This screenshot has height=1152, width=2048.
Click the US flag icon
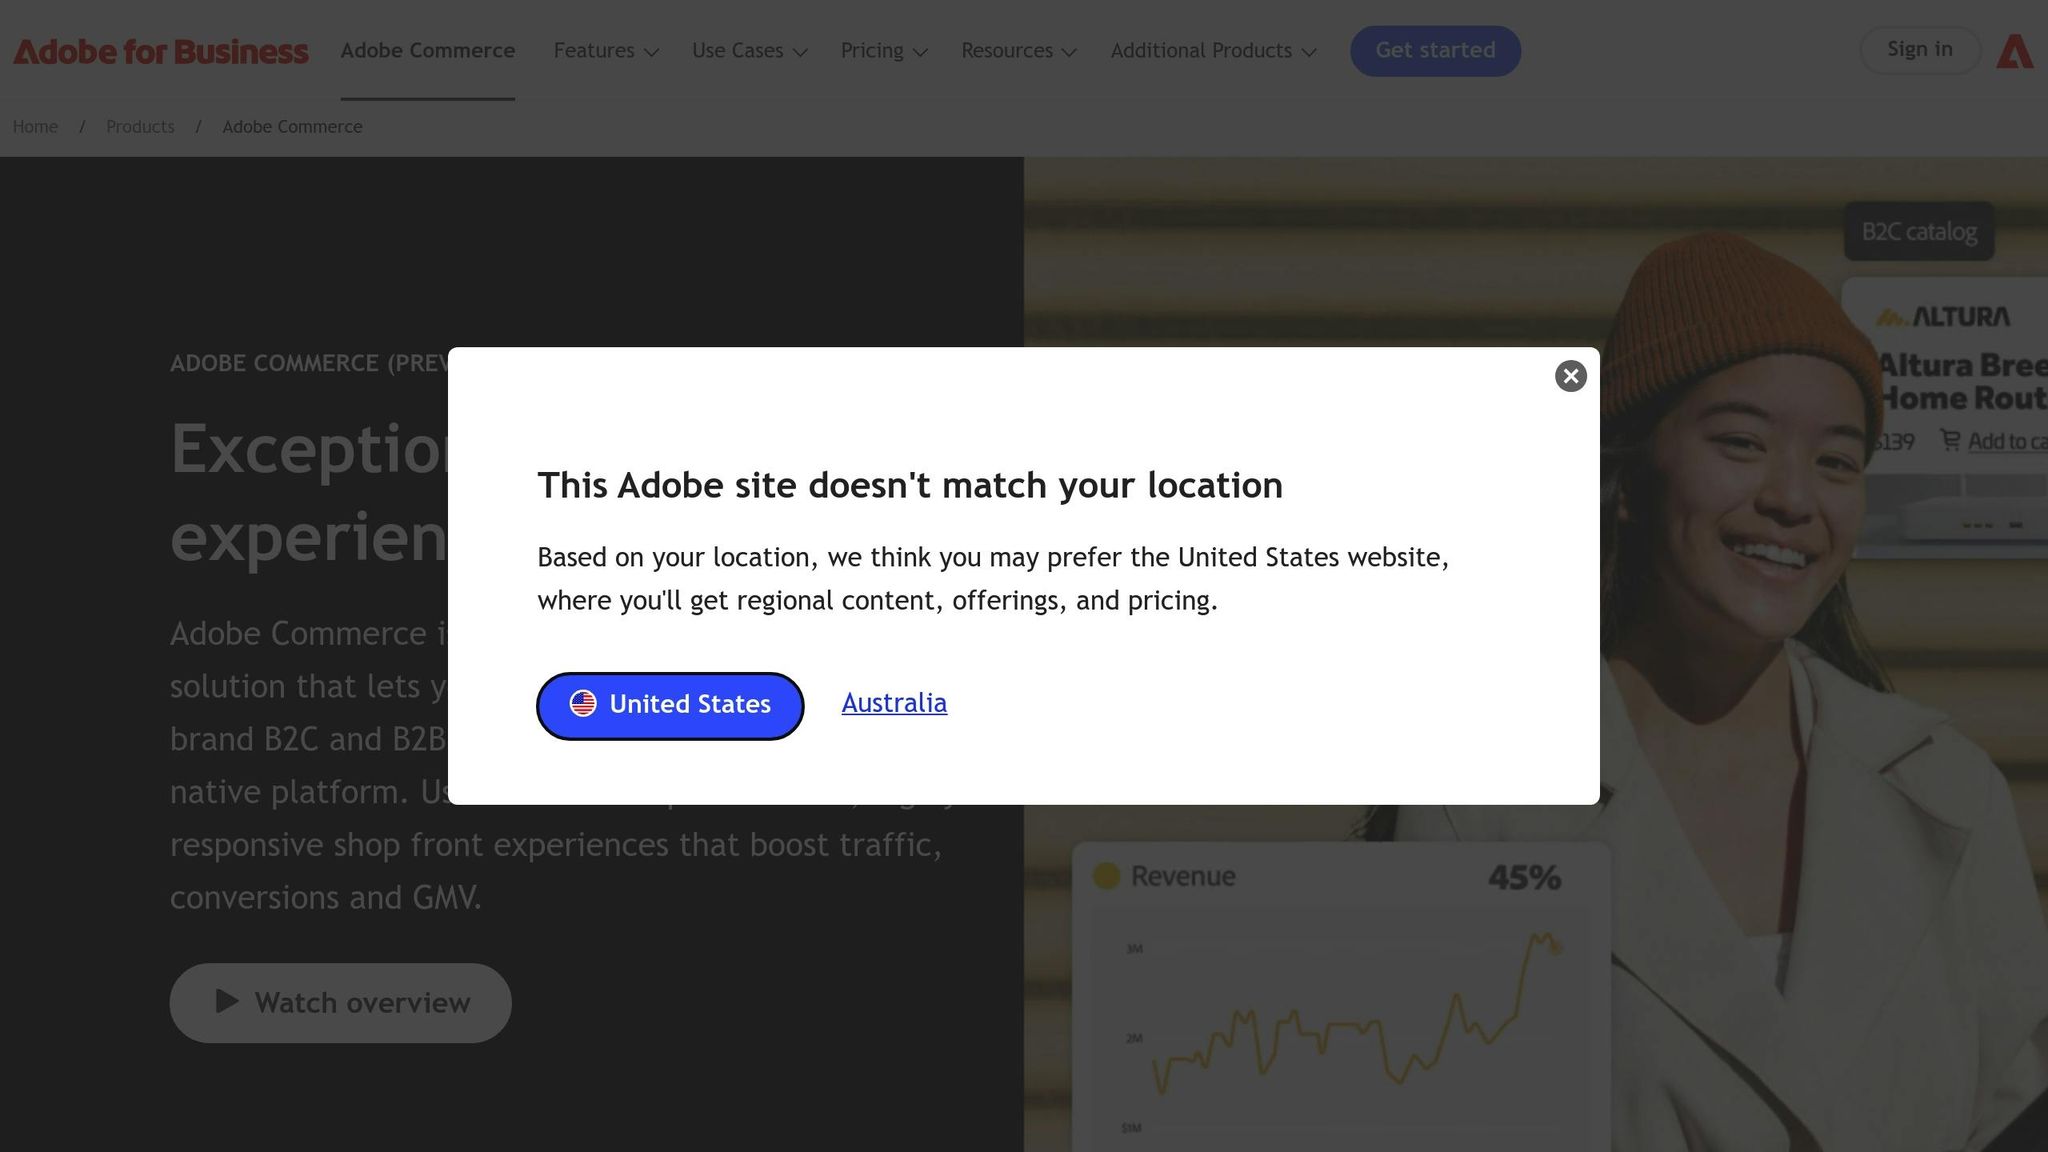583,703
